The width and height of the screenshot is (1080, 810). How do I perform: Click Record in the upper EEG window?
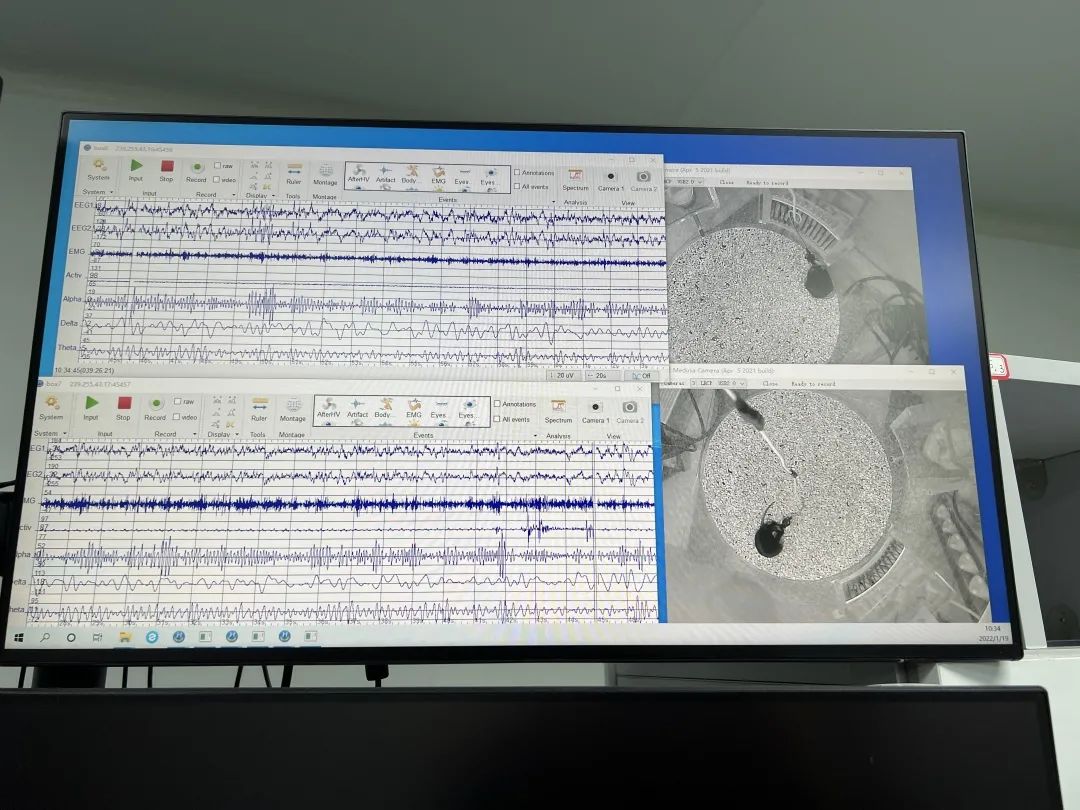click(196, 171)
